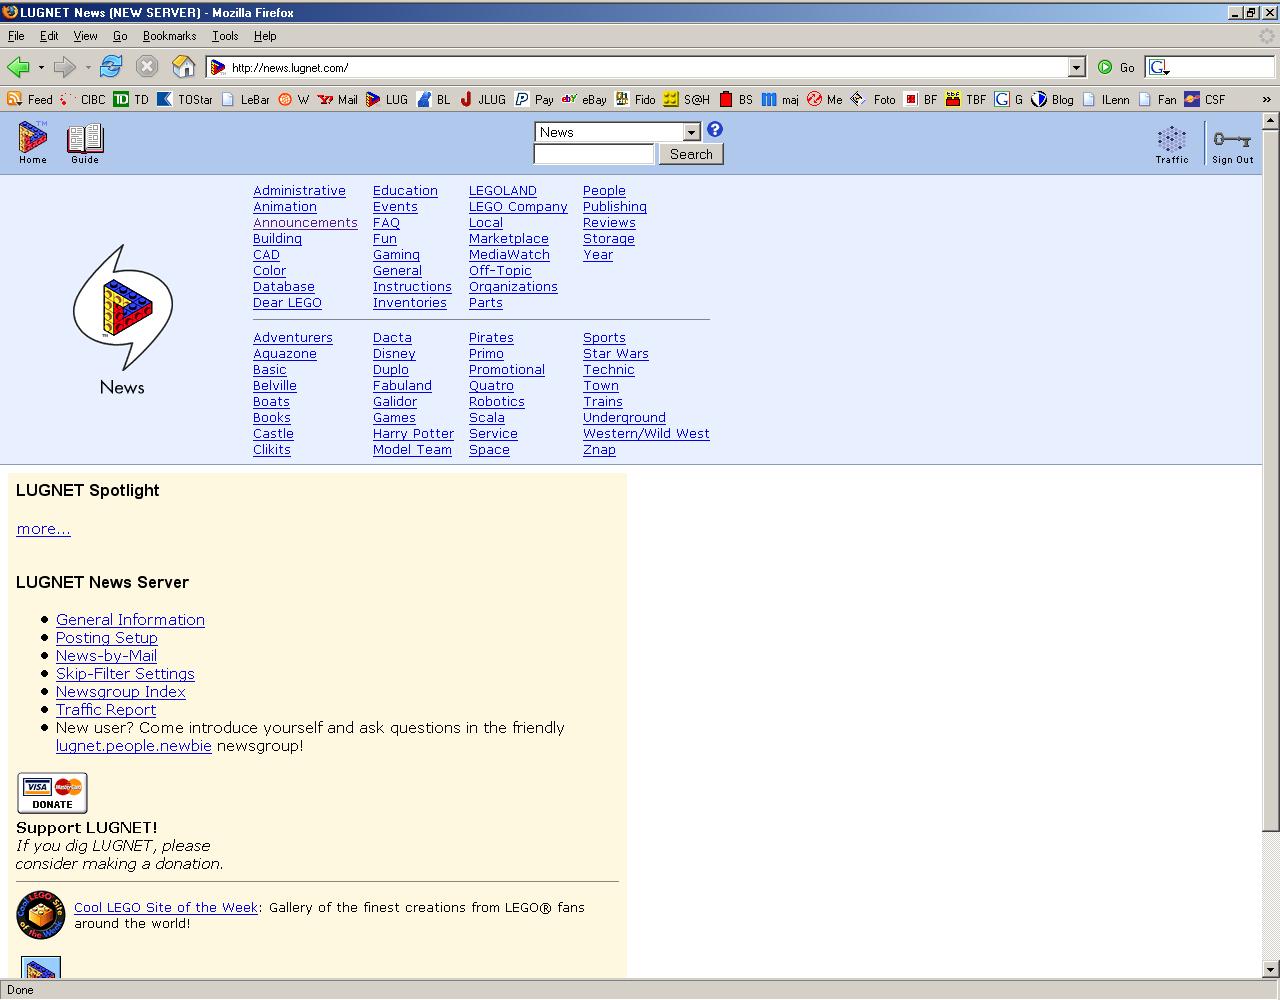
Task: Open the browser Home page button
Action: click(184, 67)
